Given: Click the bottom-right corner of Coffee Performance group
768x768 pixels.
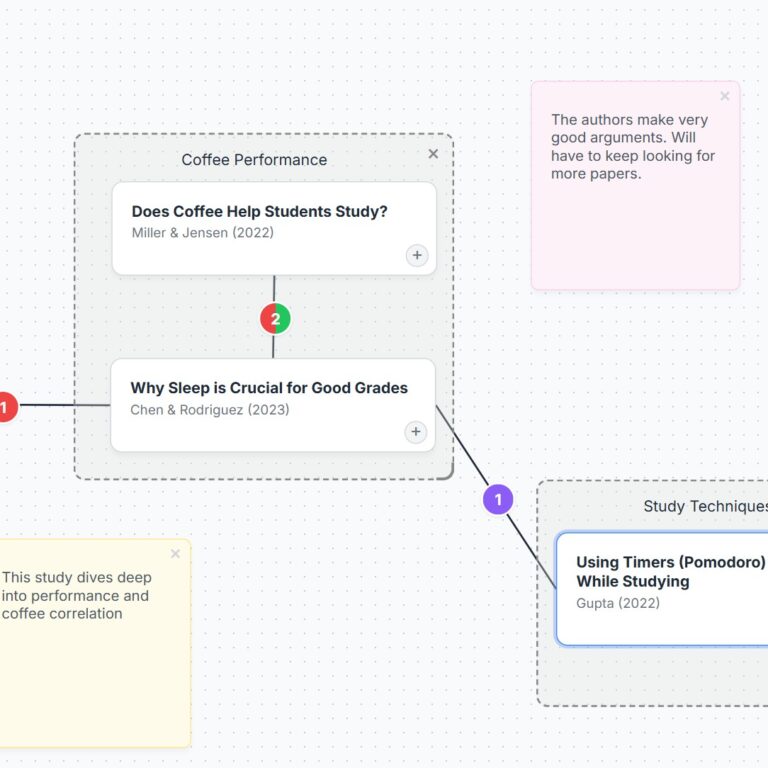Looking at the screenshot, I should tap(450, 475).
